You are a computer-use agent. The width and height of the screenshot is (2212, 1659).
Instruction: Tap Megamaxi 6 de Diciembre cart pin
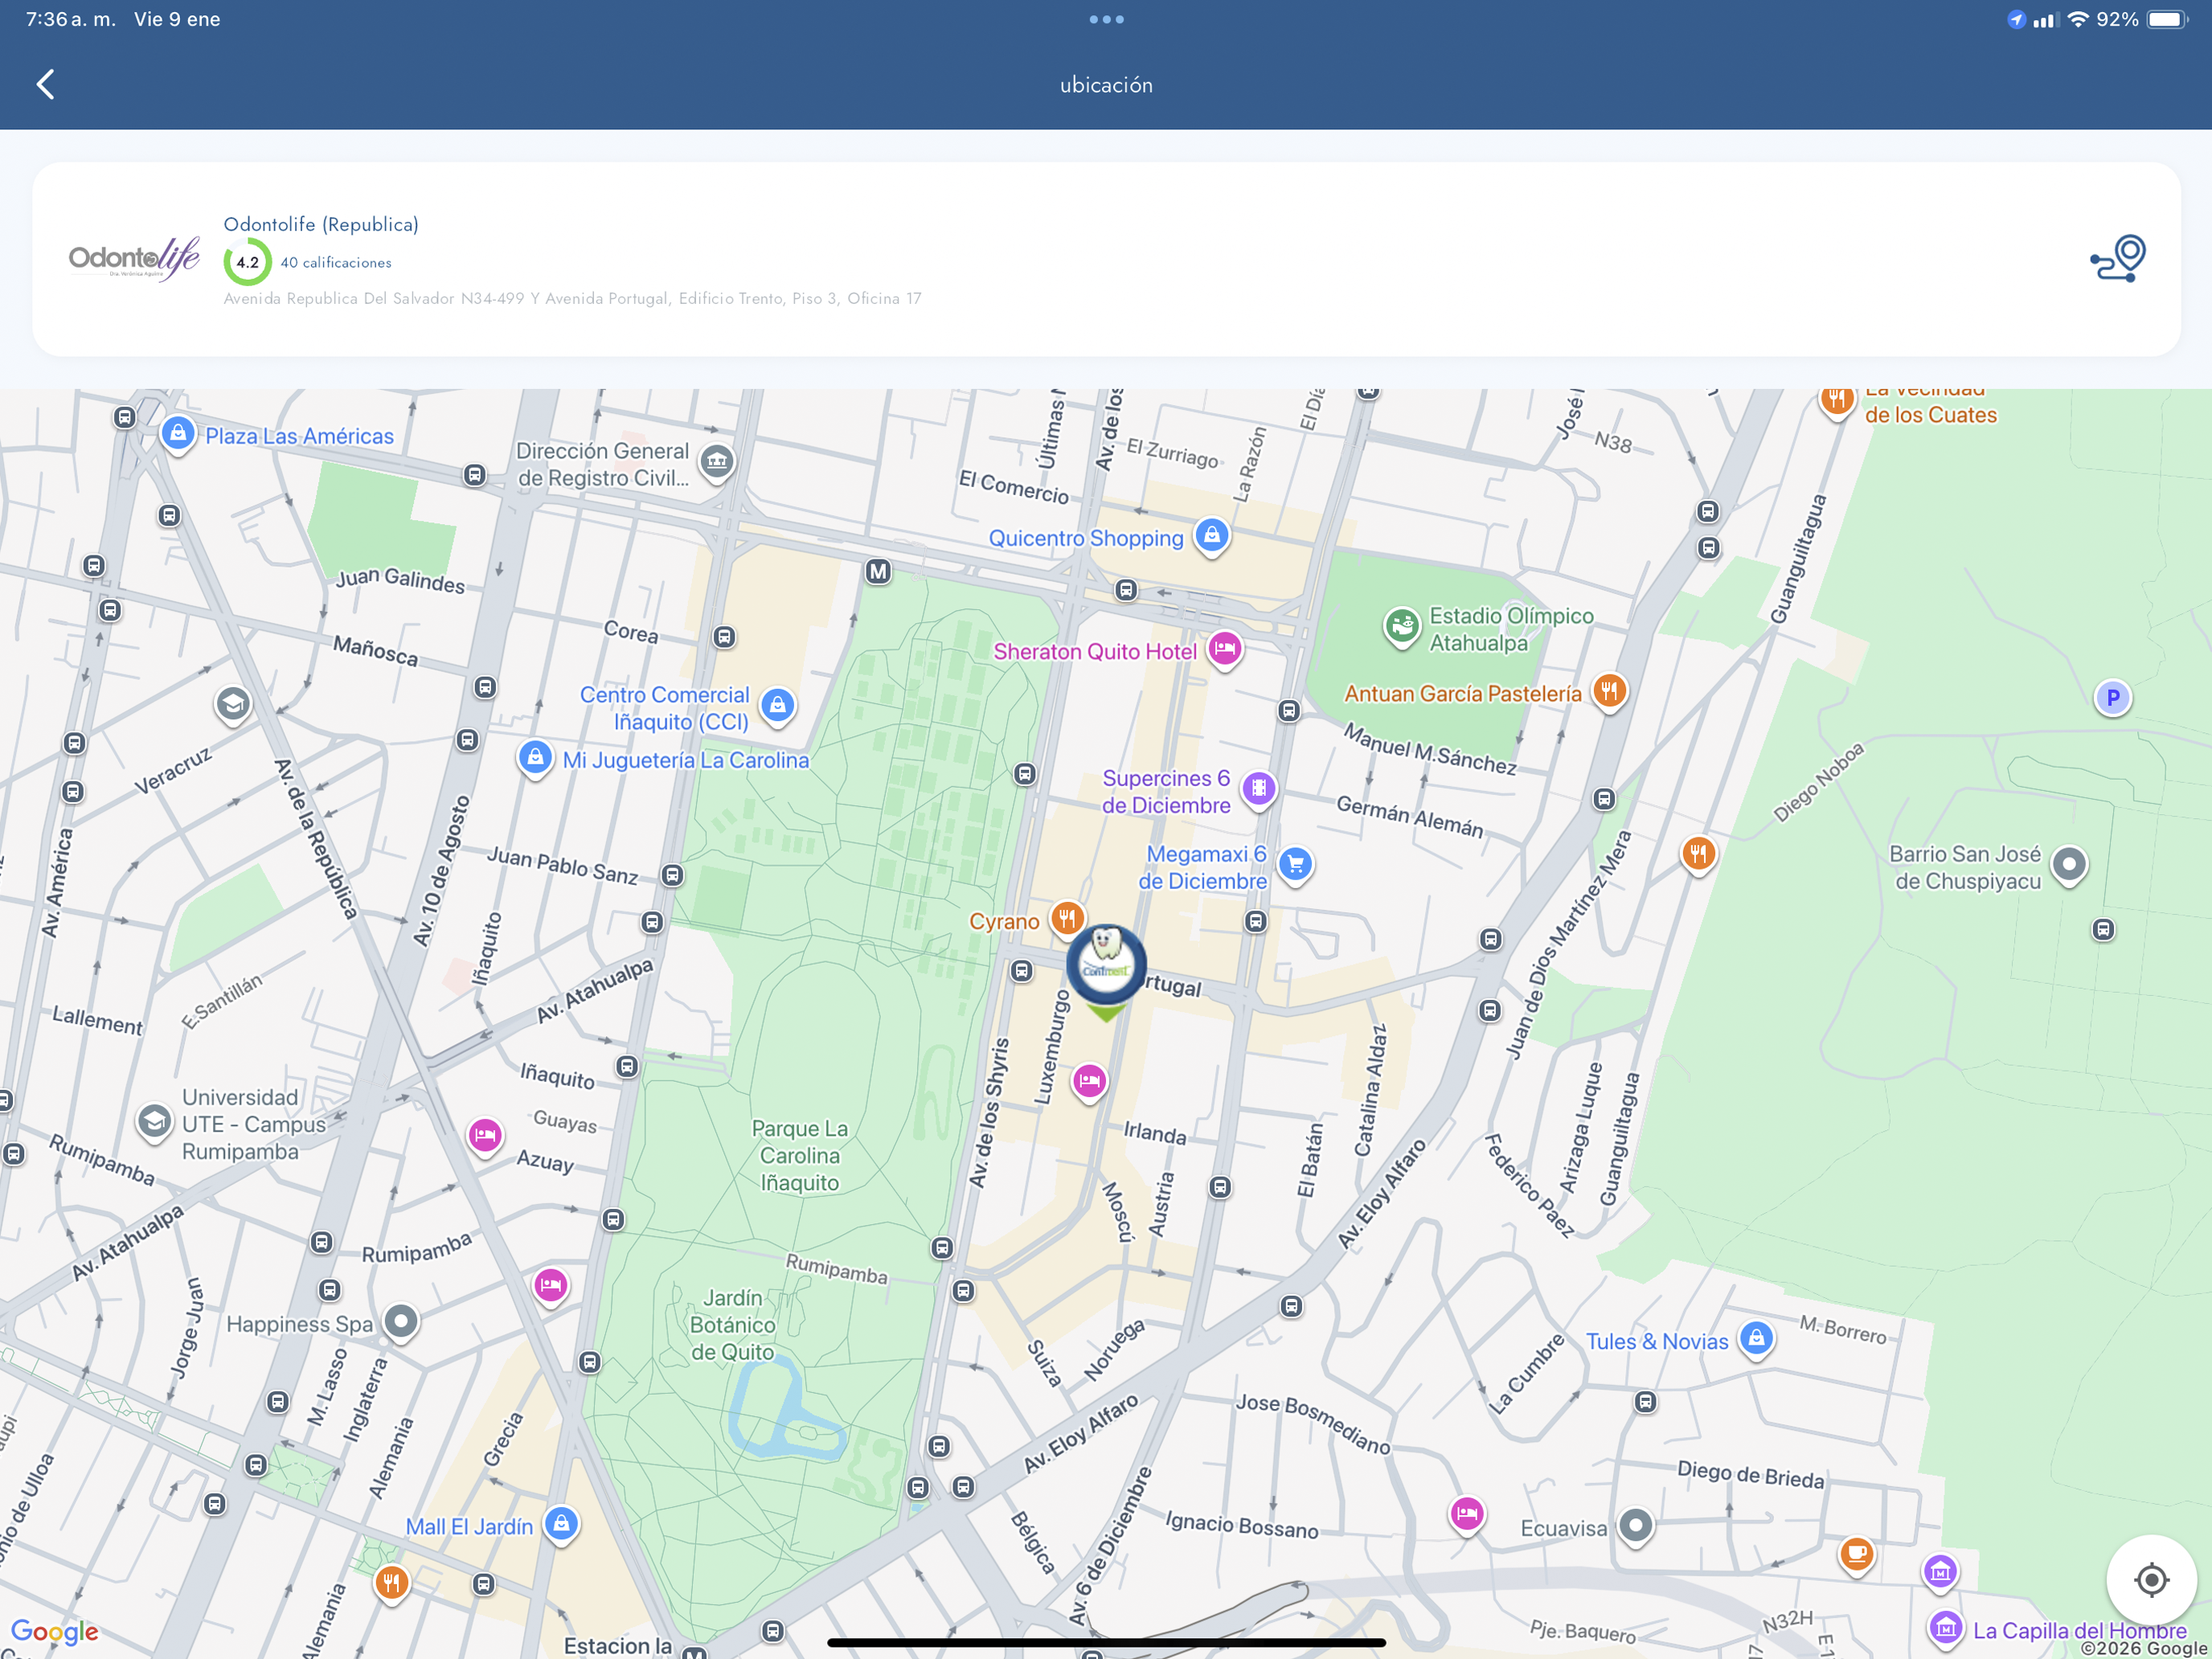1295,864
